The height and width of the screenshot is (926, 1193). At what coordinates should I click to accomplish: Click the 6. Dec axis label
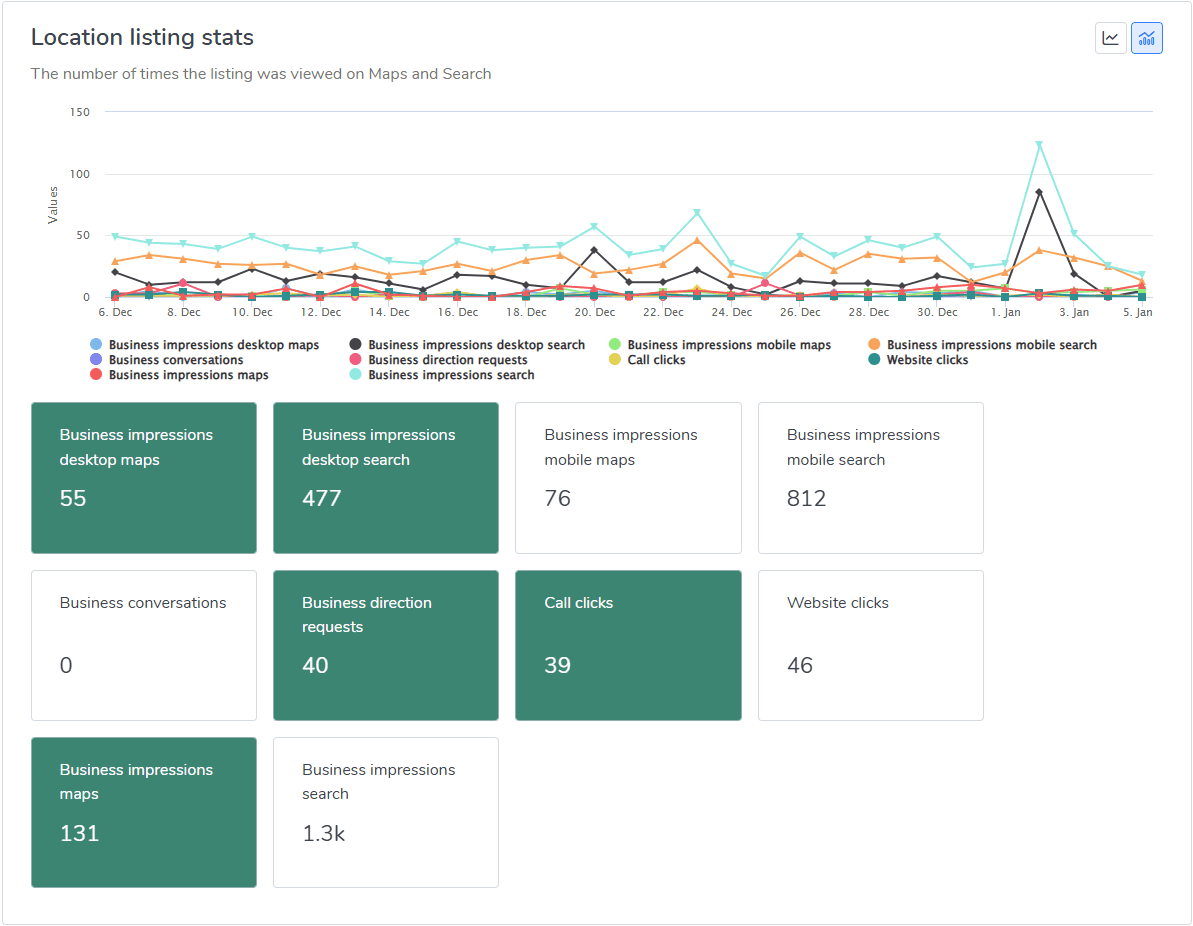click(116, 312)
